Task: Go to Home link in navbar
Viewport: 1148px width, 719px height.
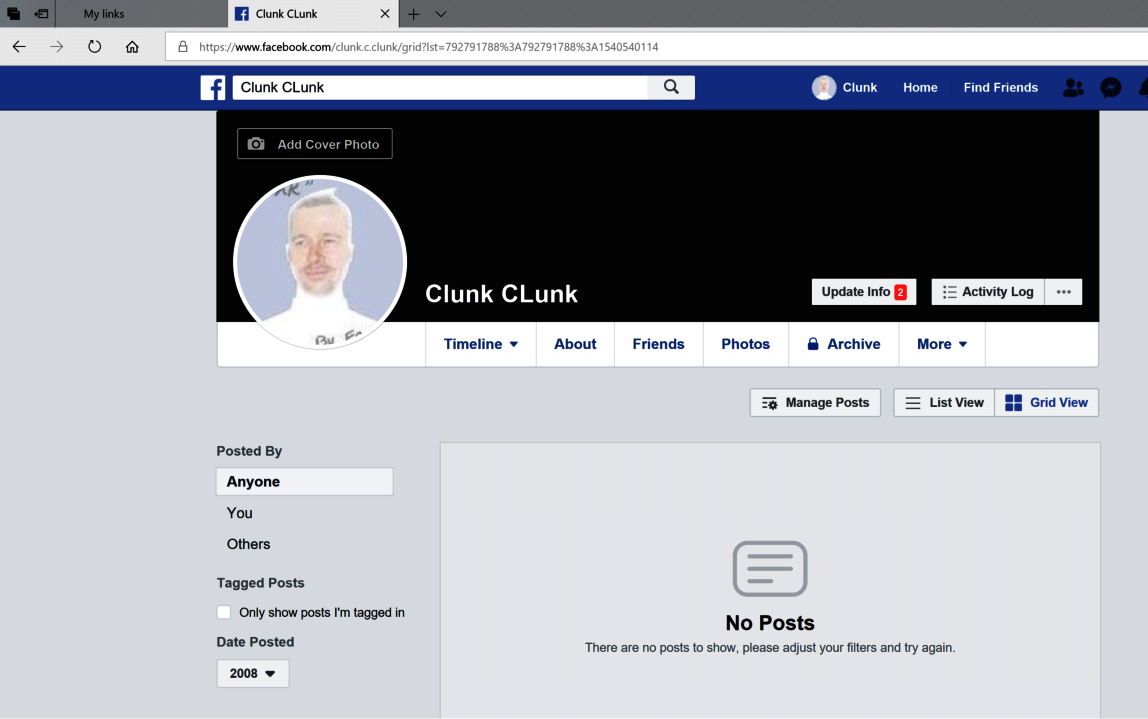Action: [920, 88]
